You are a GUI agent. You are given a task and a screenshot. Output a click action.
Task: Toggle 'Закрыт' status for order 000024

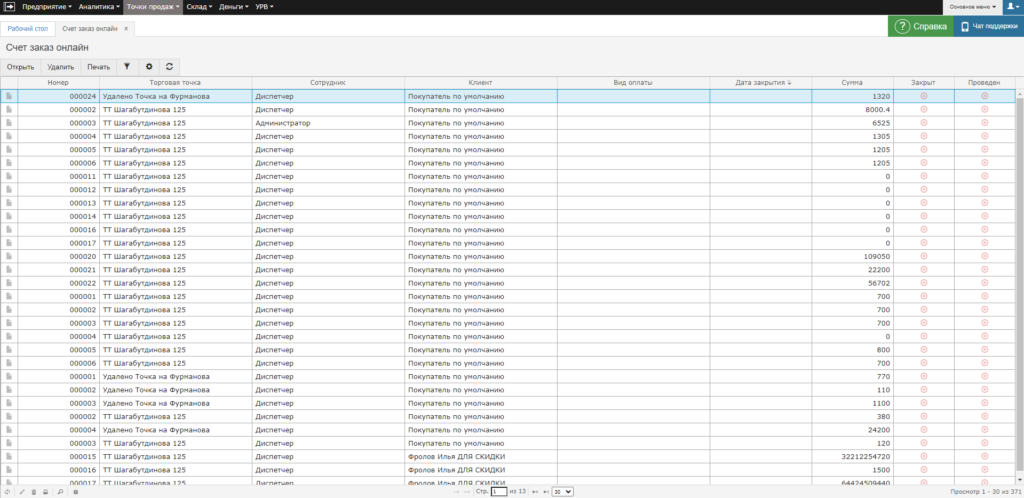pyautogui.click(x=923, y=96)
